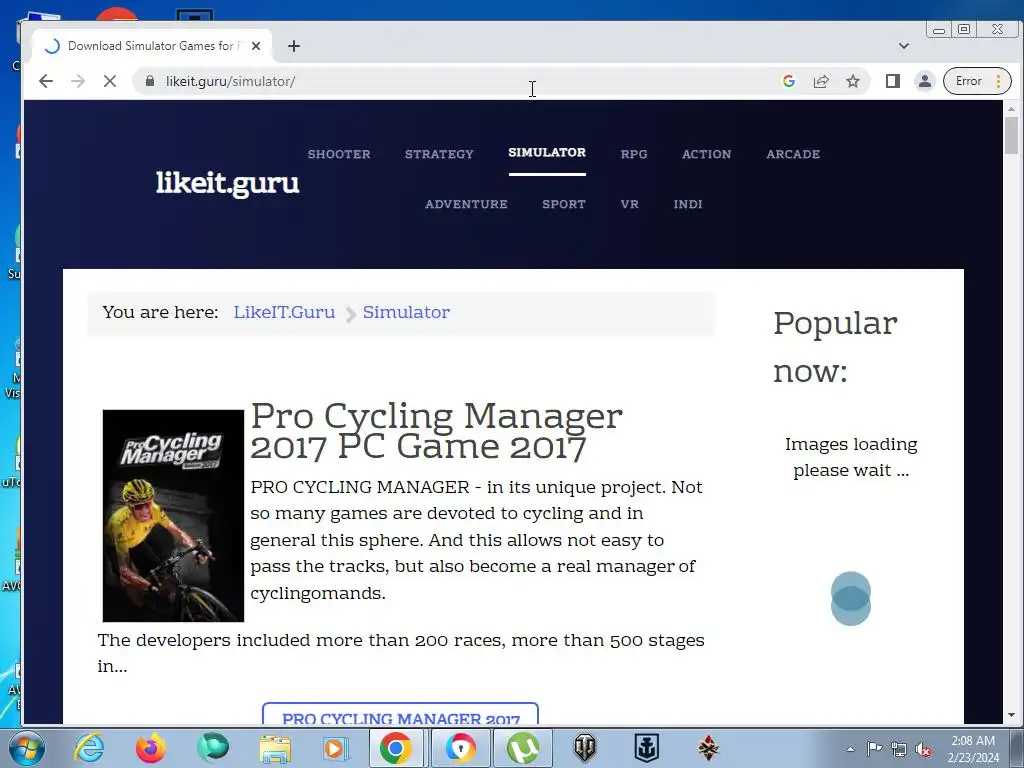Select the Download Simulator Games tab
Viewport: 1024px width, 768px height.
pyautogui.click(x=152, y=46)
